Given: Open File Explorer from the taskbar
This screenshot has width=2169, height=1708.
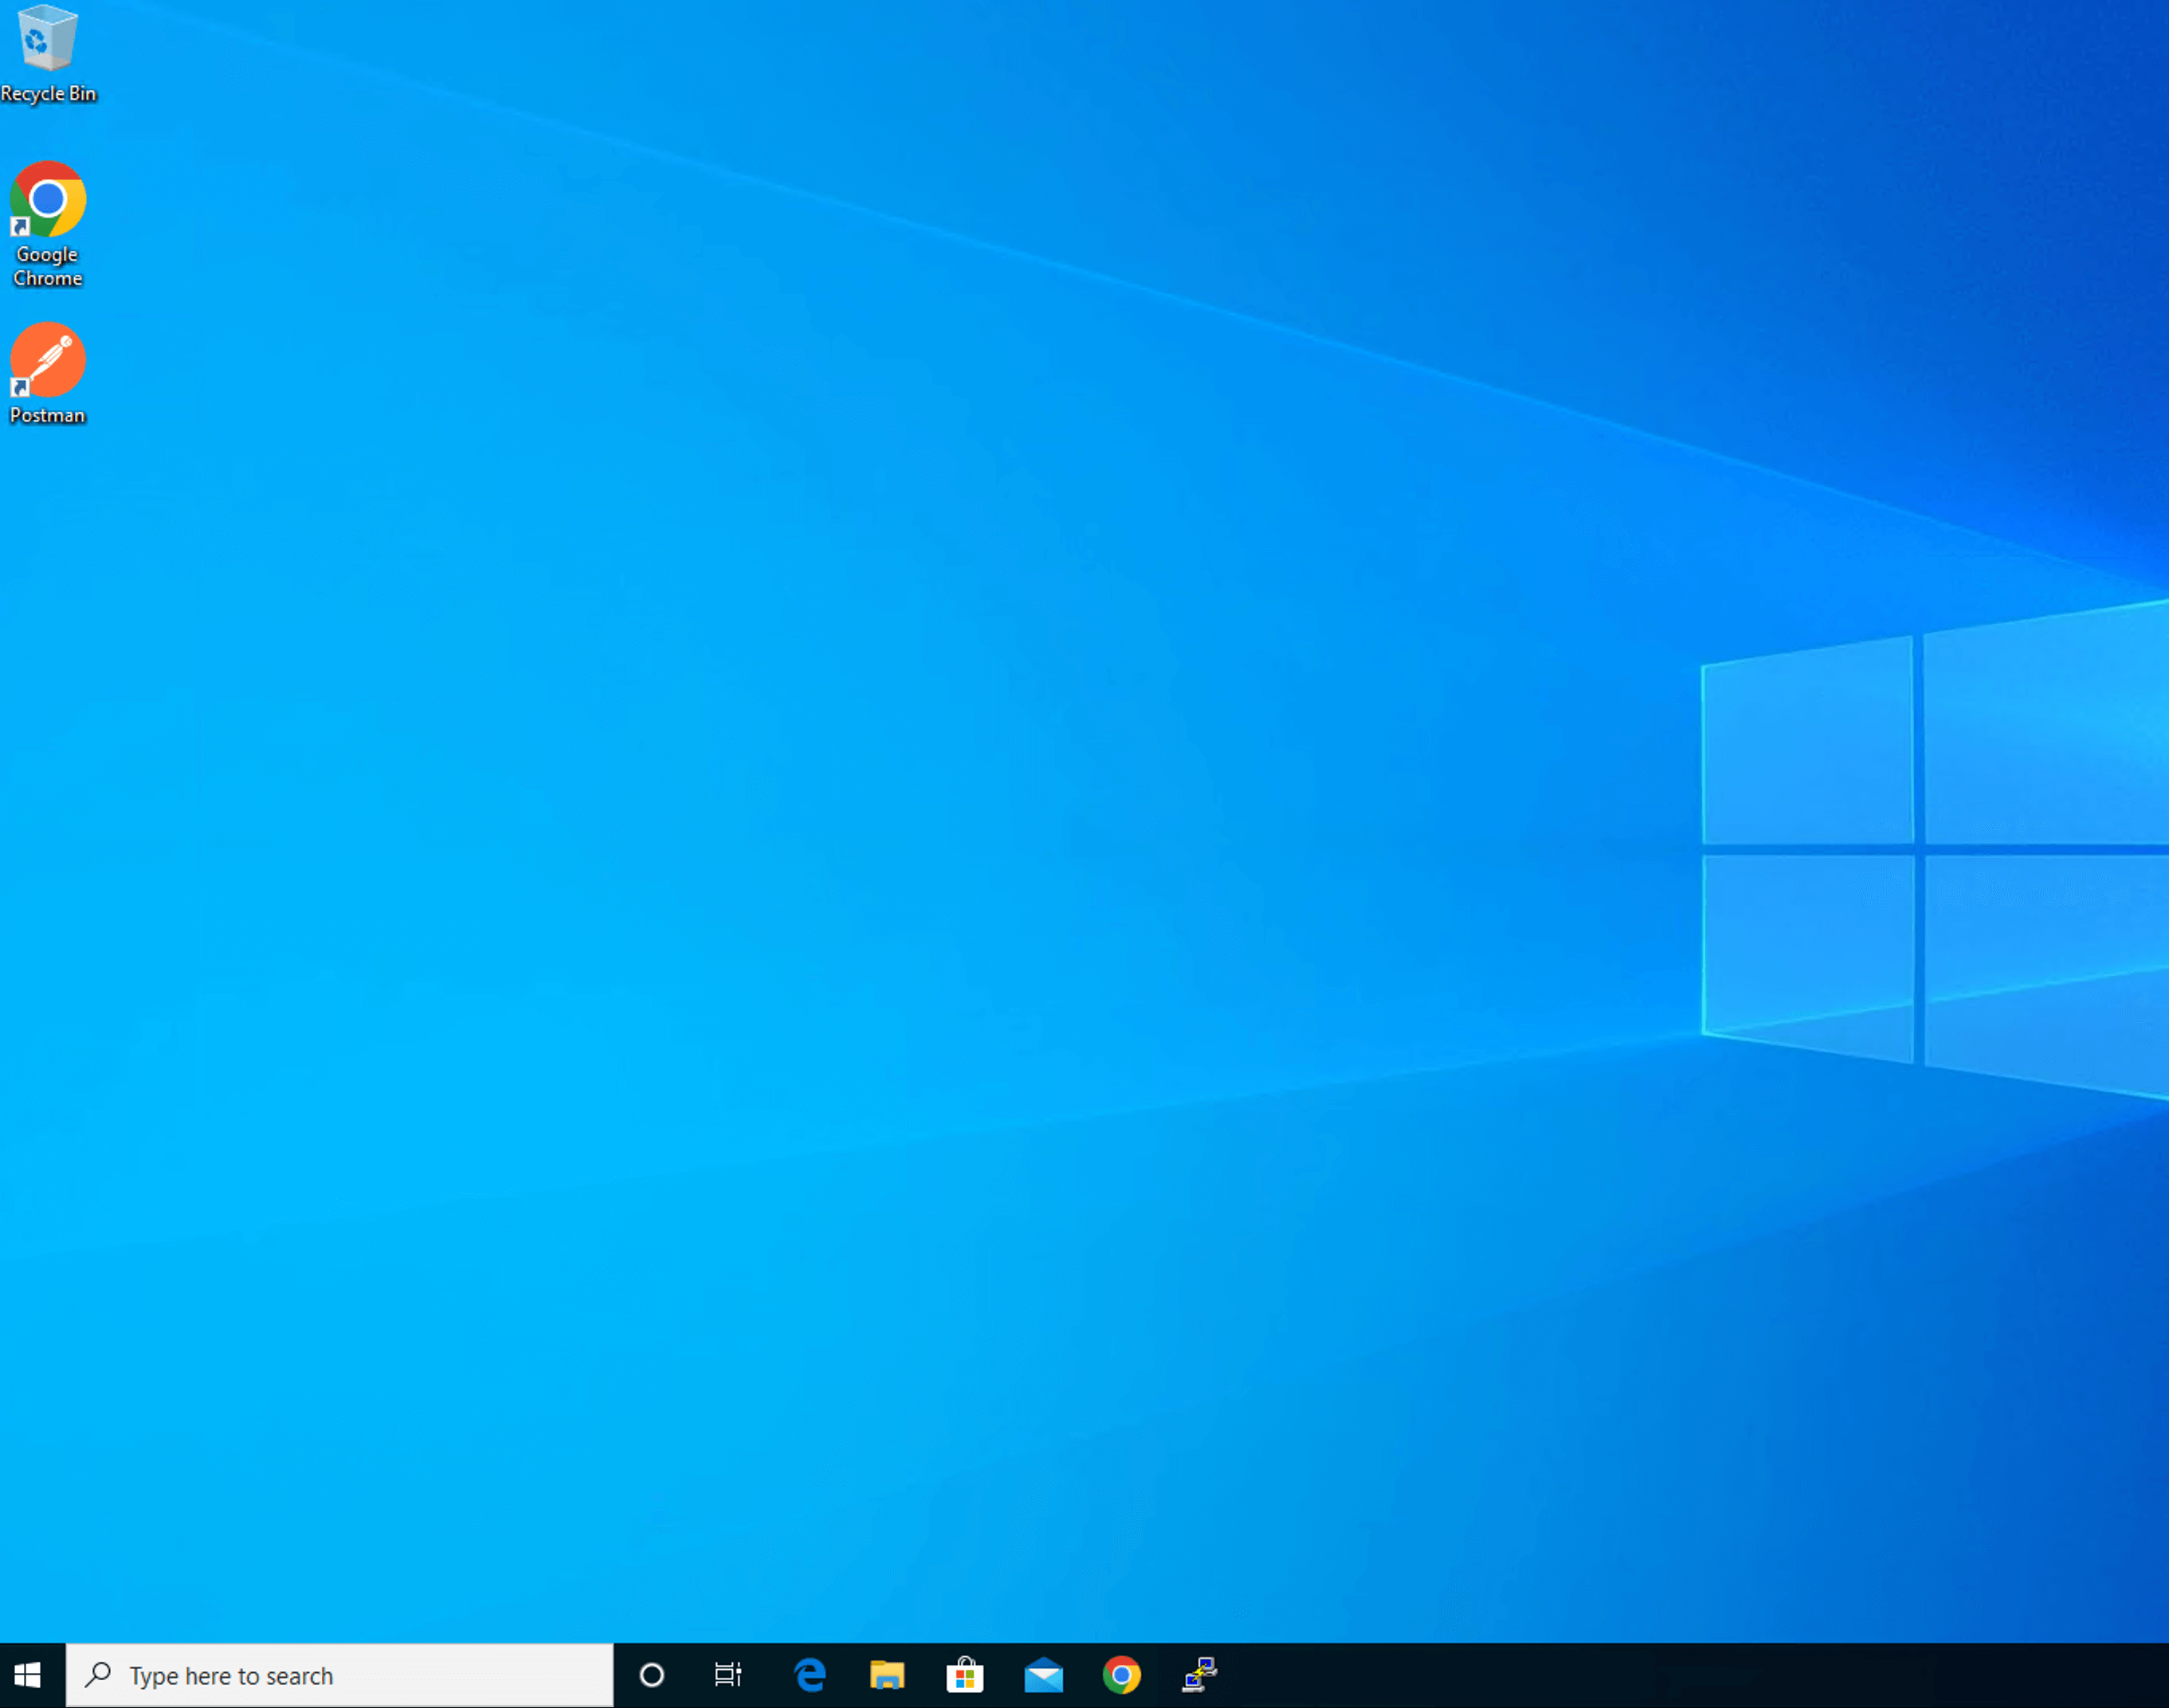Looking at the screenshot, I should click(886, 1675).
